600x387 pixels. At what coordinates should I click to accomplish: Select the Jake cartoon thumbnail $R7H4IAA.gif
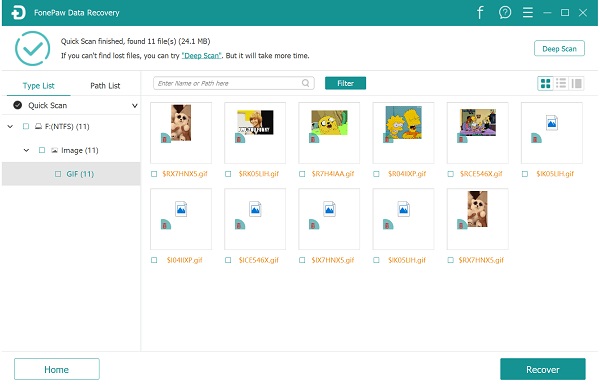pos(329,122)
